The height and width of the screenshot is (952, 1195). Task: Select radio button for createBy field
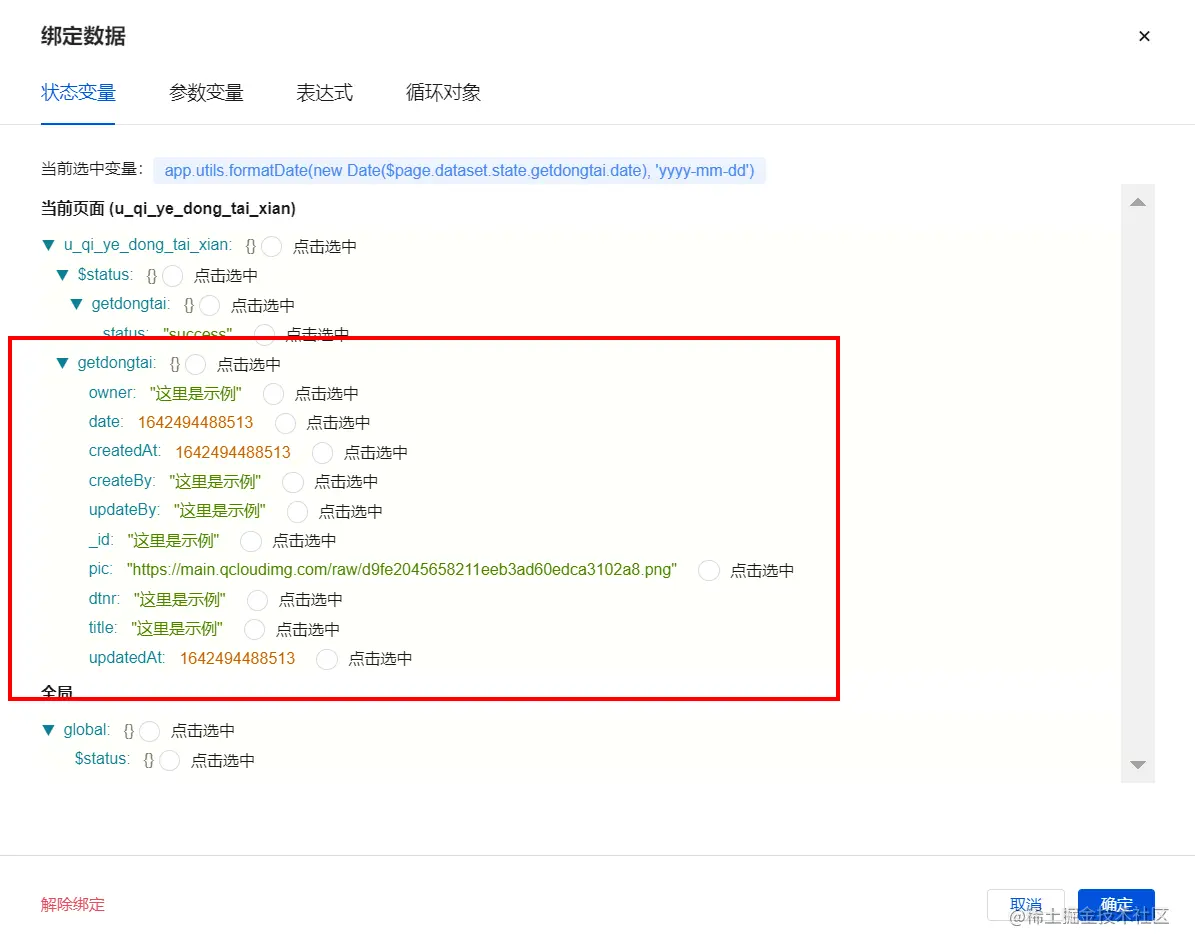293,482
